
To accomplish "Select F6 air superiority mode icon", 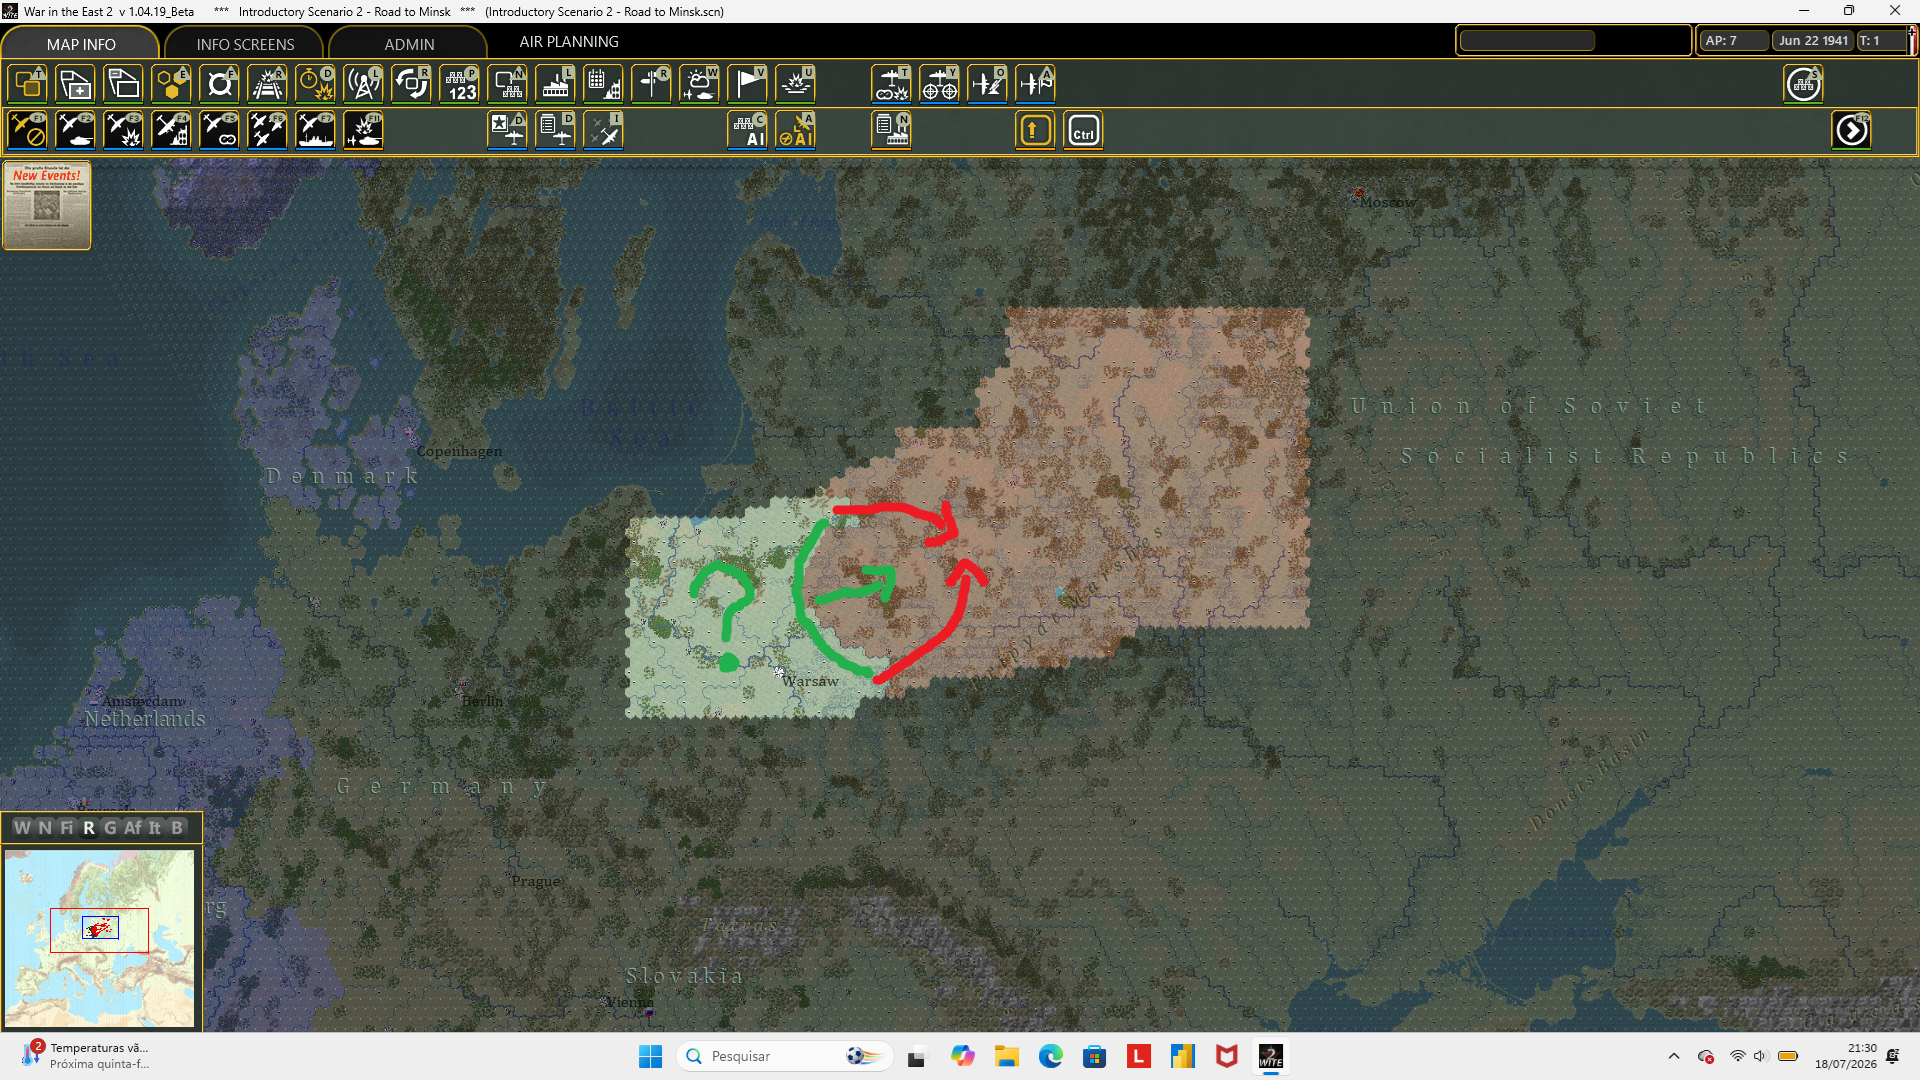I will tap(268, 130).
